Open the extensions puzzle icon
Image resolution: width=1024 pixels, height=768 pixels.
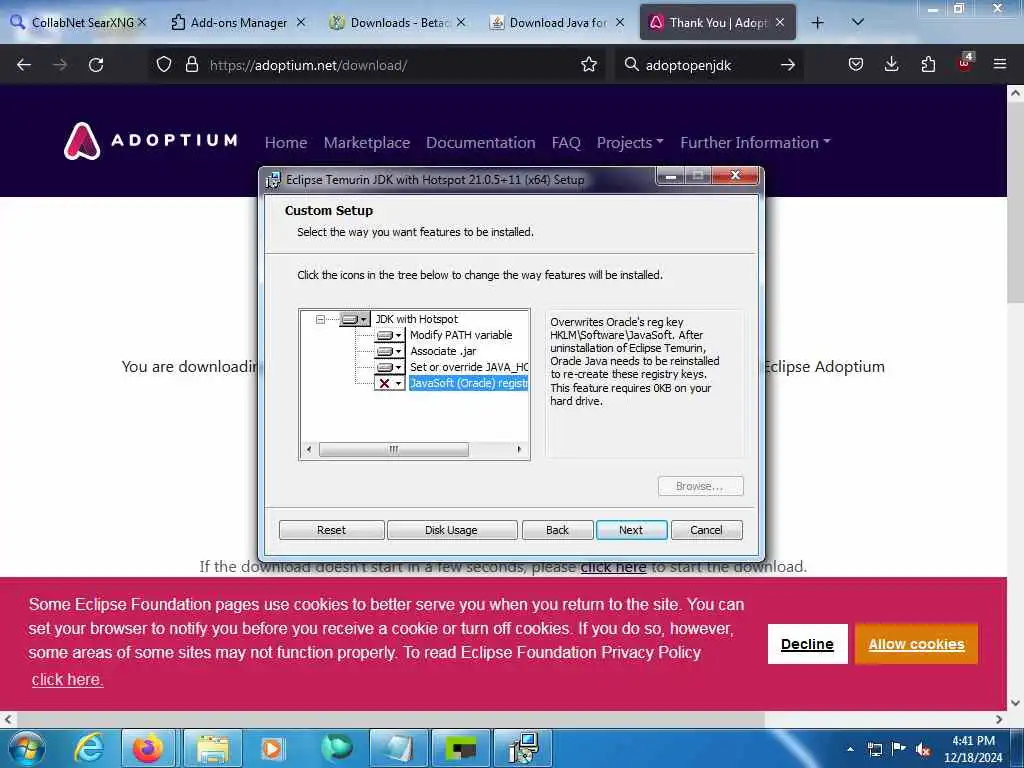click(x=928, y=65)
